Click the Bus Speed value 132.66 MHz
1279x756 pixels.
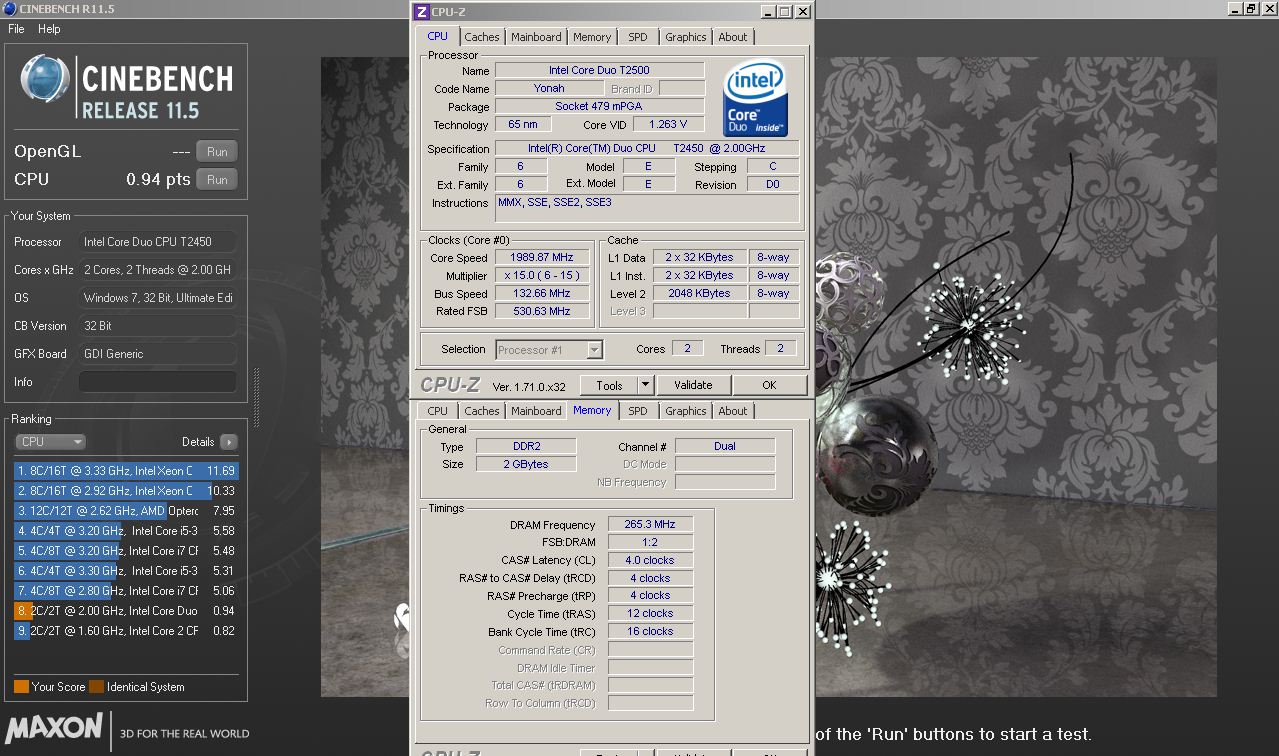(541, 294)
